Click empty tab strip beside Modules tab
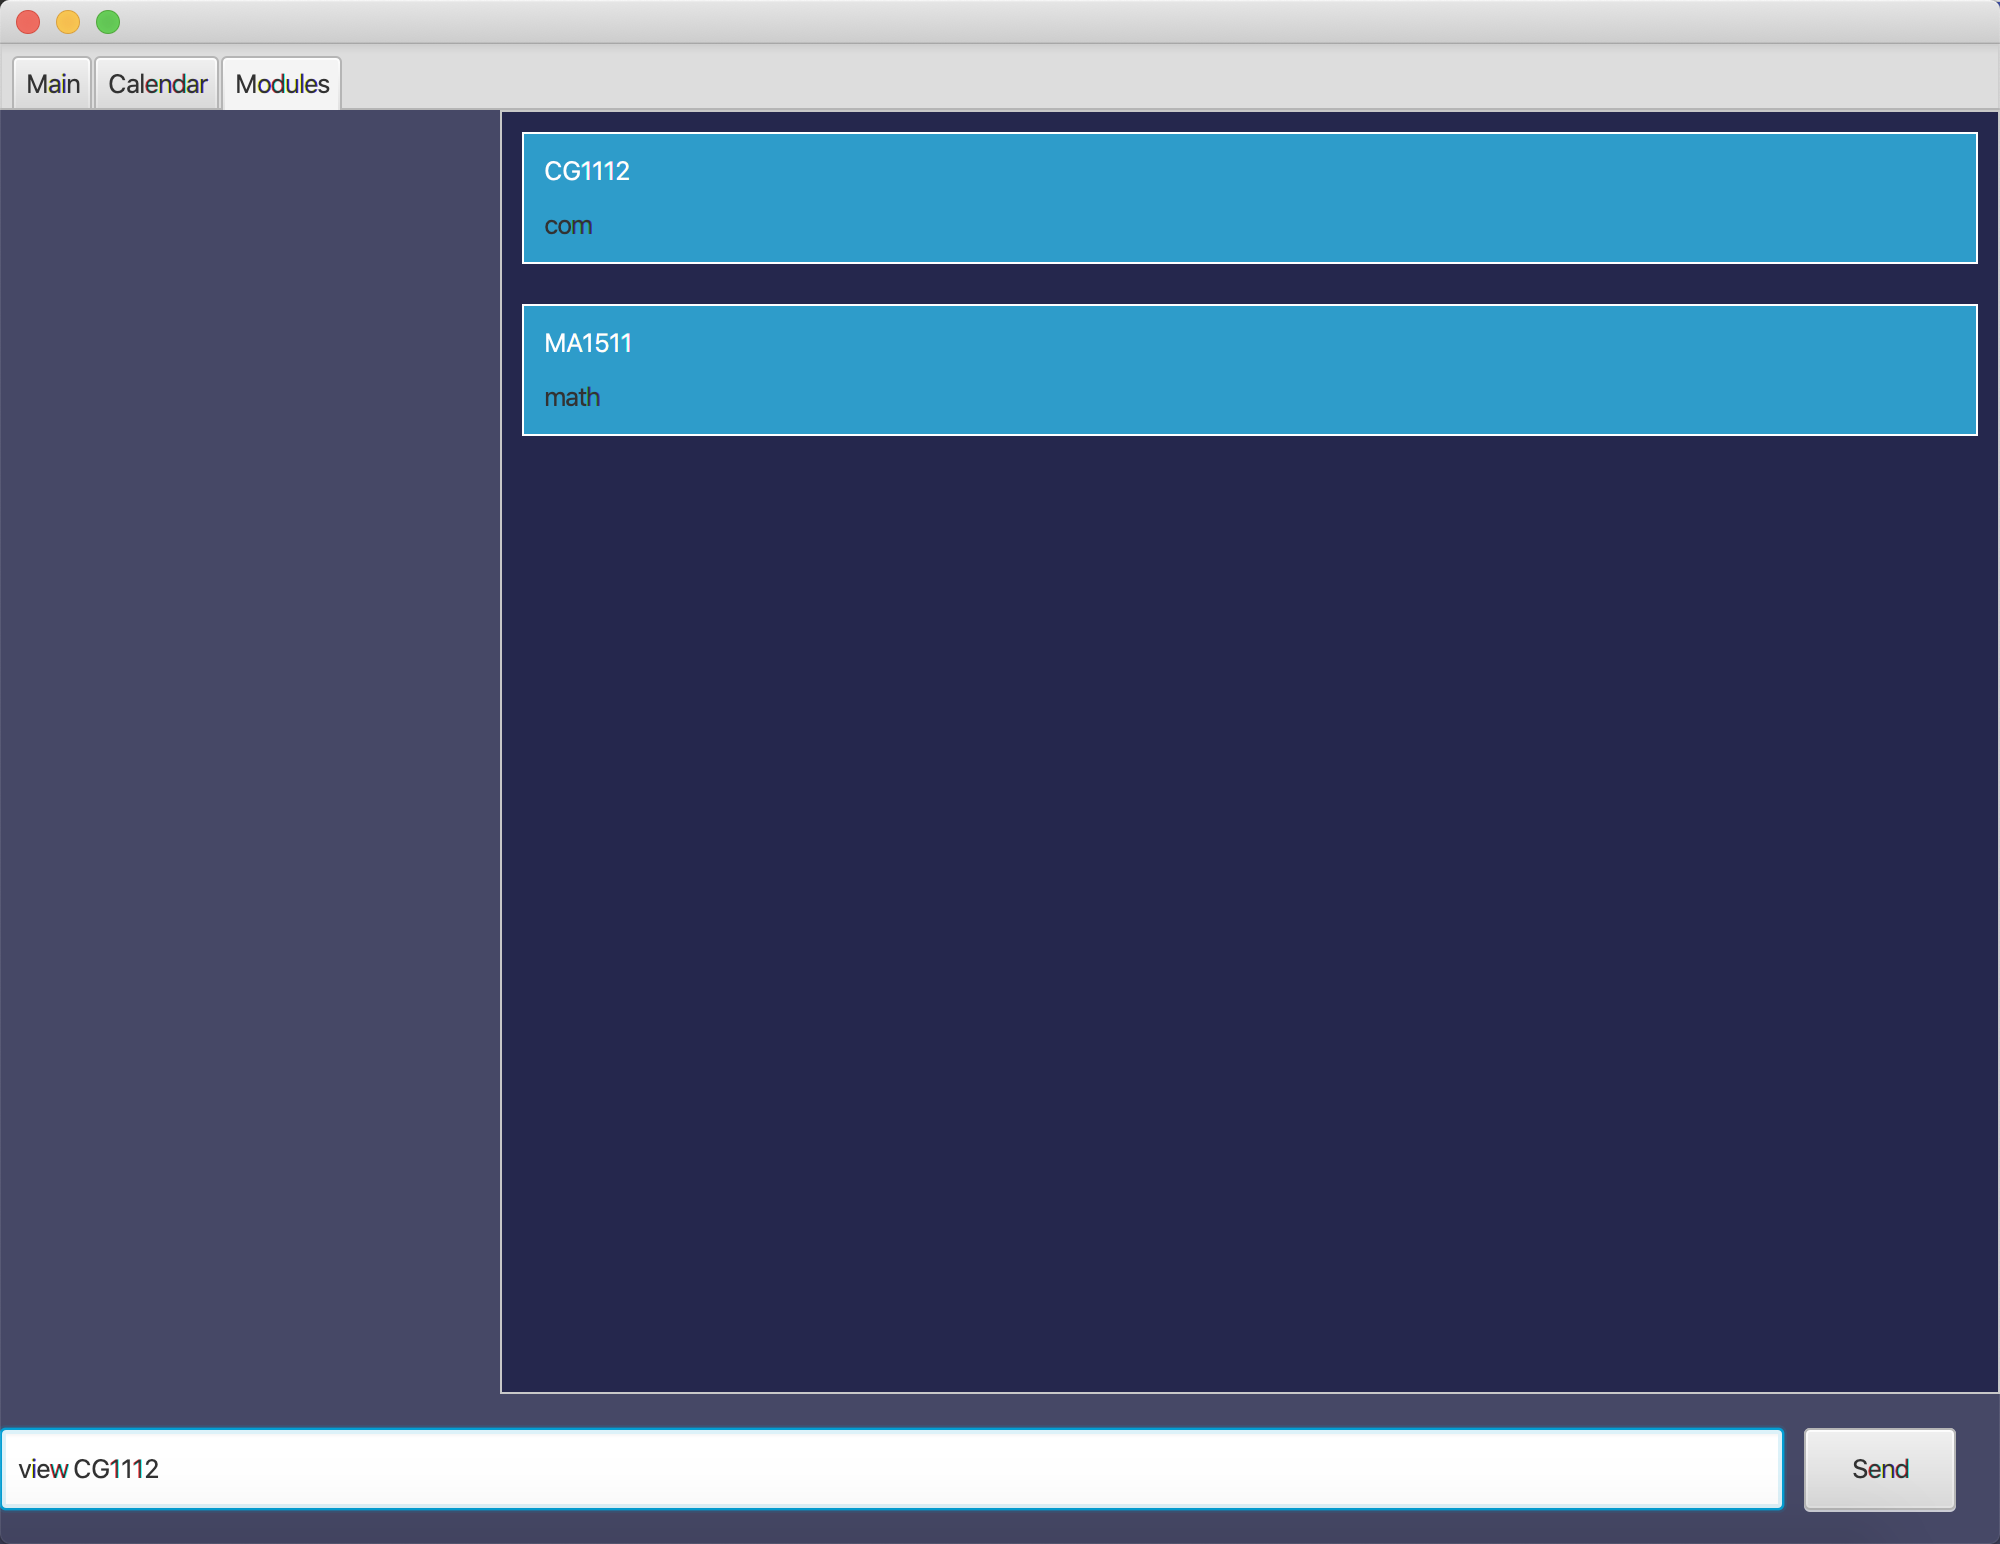The width and height of the screenshot is (2000, 1544). [1100, 80]
